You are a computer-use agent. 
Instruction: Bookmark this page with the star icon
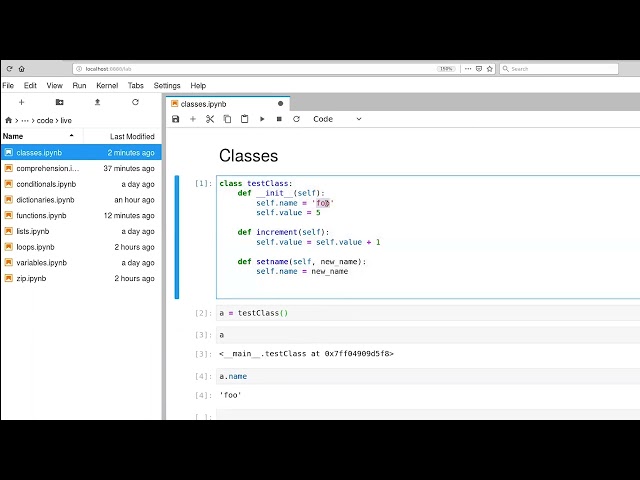pos(490,69)
